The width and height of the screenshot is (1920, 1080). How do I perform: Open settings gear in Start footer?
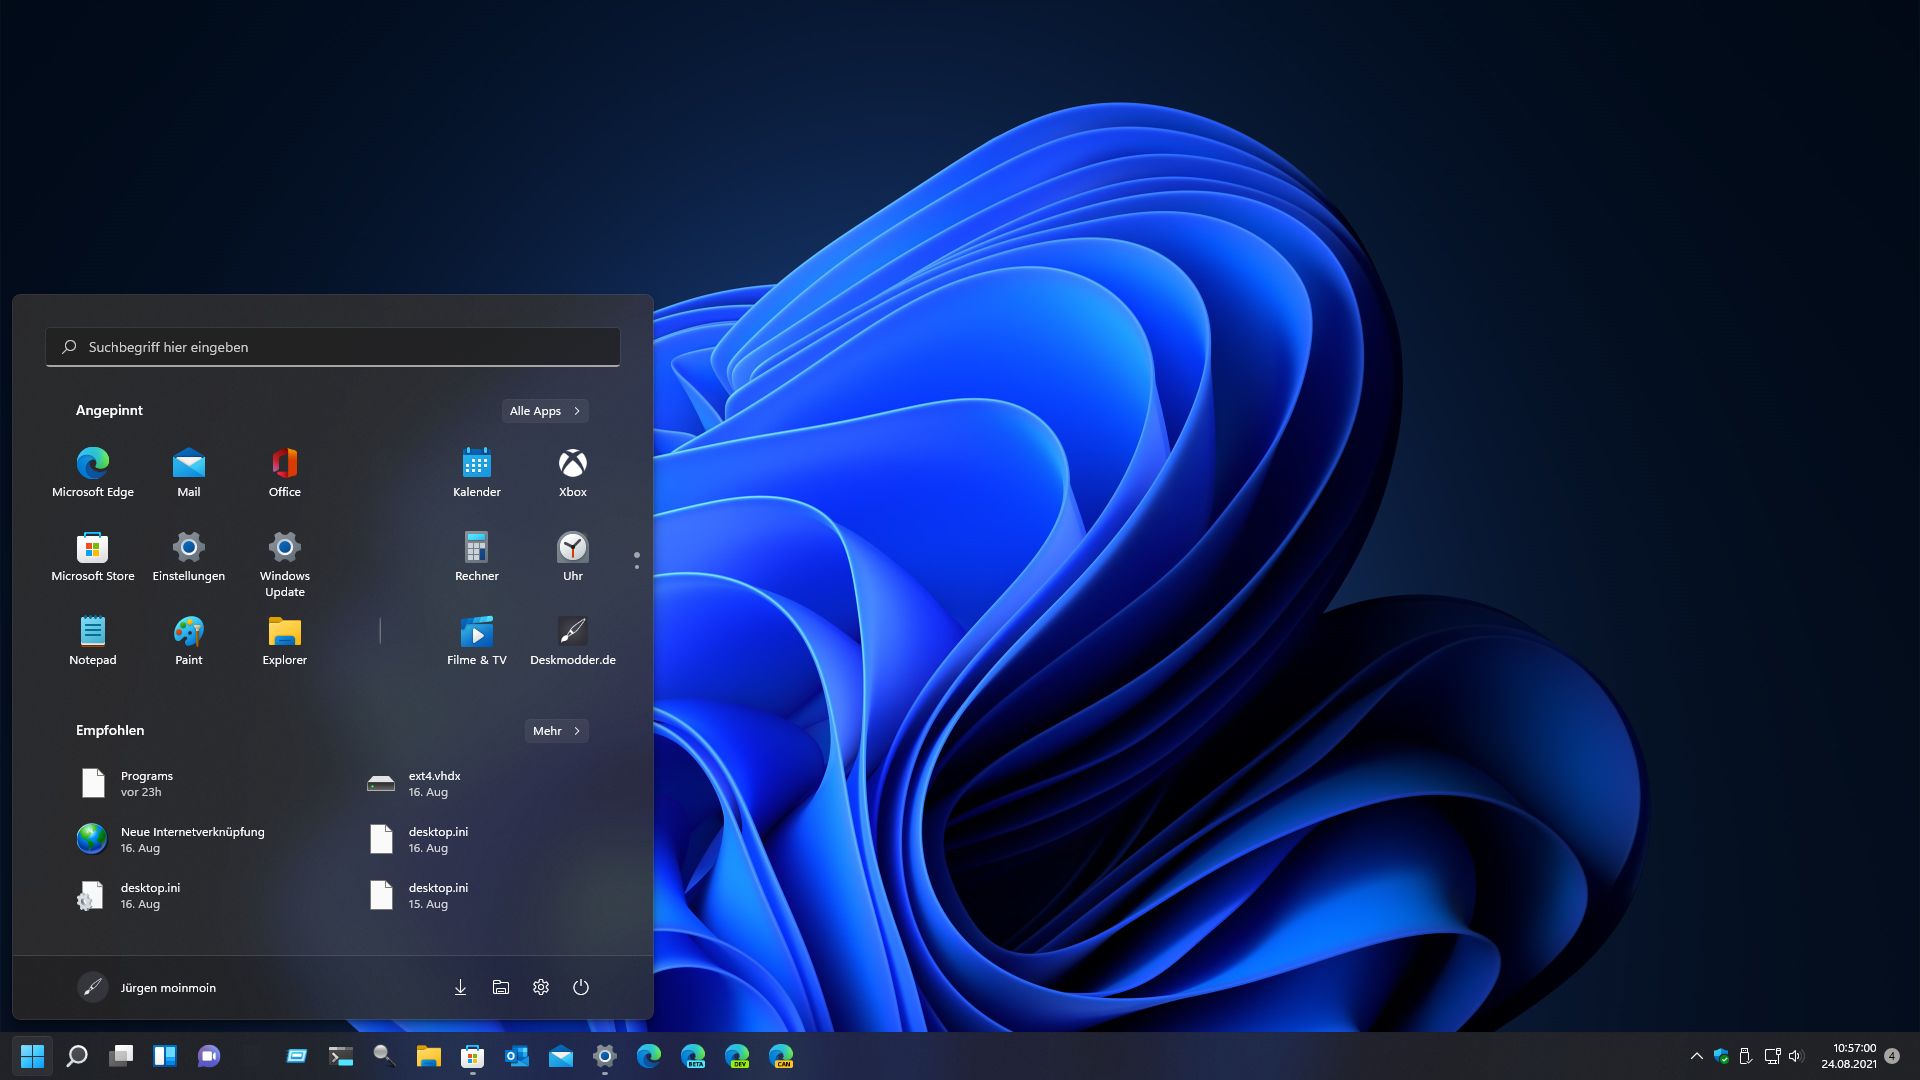[x=541, y=987]
